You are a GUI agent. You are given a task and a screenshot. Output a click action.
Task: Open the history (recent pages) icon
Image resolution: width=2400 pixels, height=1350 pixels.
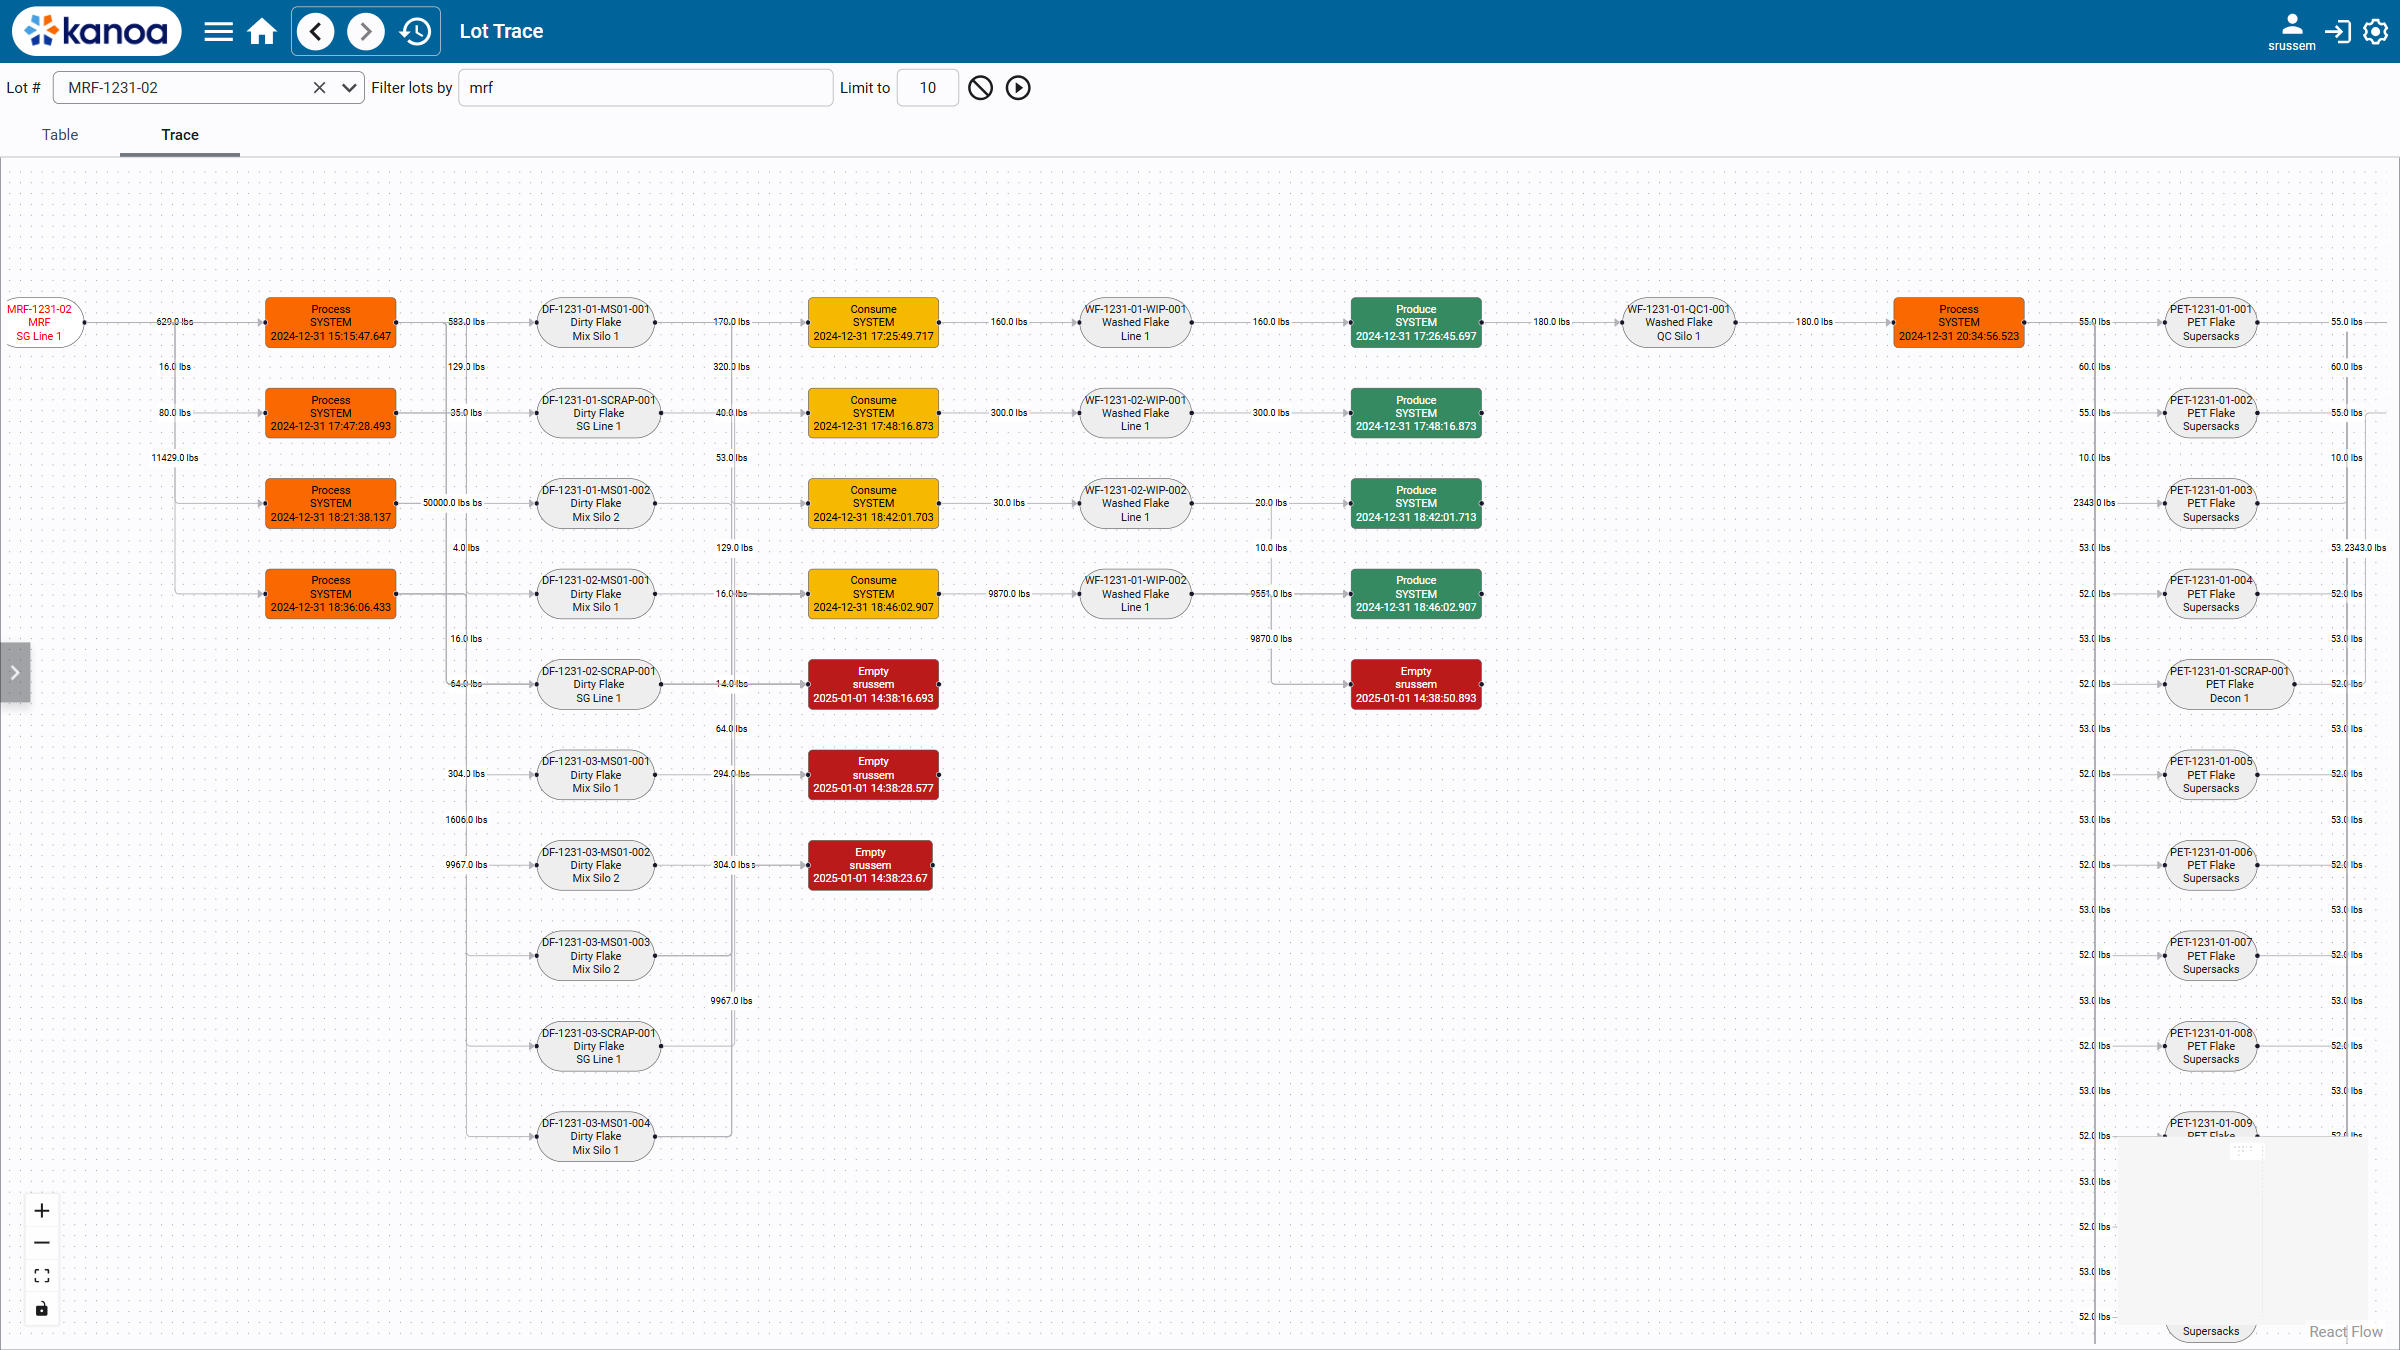[415, 31]
